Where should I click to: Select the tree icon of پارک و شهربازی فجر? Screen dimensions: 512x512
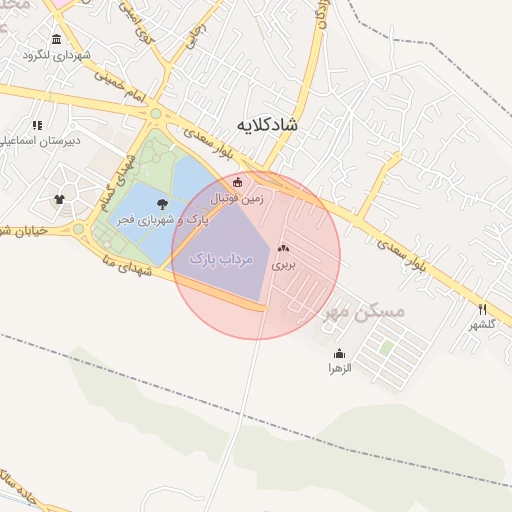(x=162, y=204)
